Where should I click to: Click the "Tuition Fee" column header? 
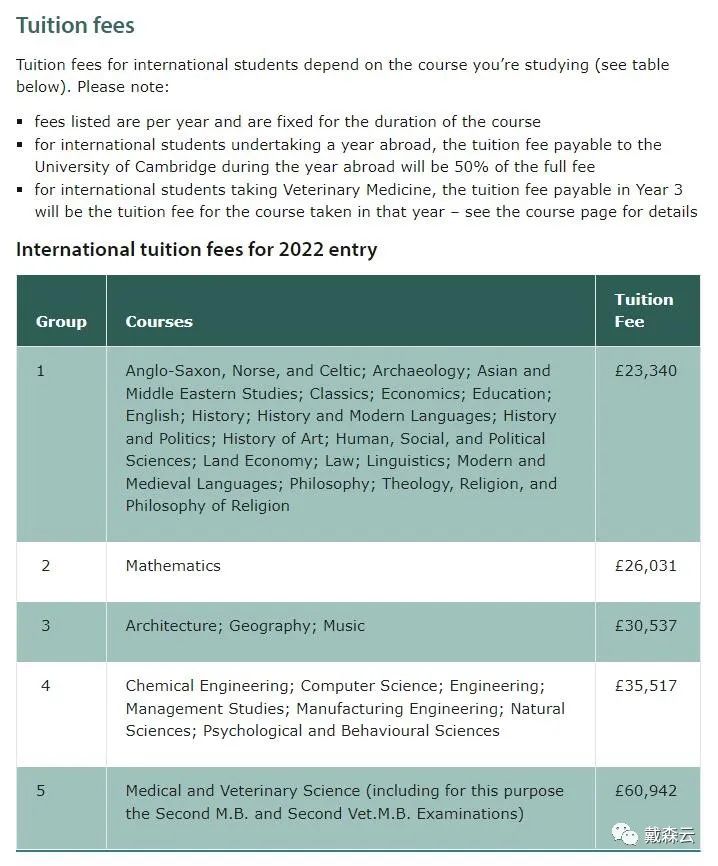(x=644, y=311)
